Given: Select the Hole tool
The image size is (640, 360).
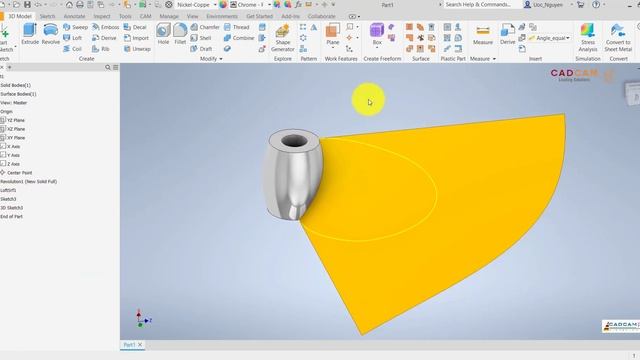Looking at the screenshot, I should [x=163, y=34].
